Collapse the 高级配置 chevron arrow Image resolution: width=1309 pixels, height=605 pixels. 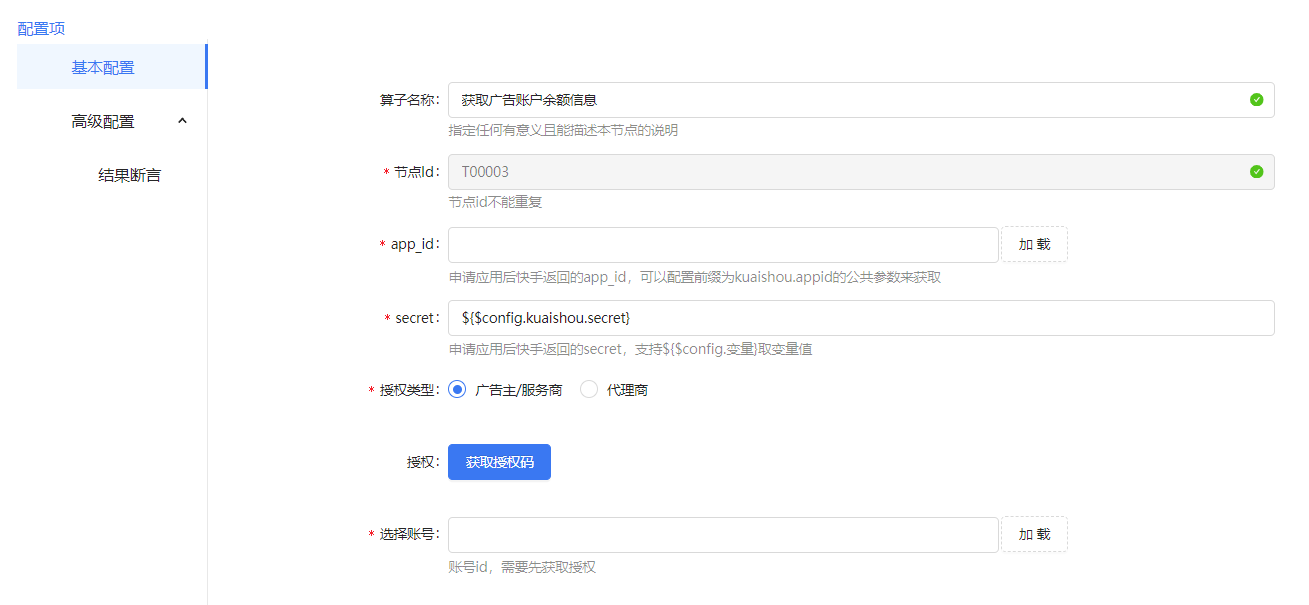(x=182, y=121)
